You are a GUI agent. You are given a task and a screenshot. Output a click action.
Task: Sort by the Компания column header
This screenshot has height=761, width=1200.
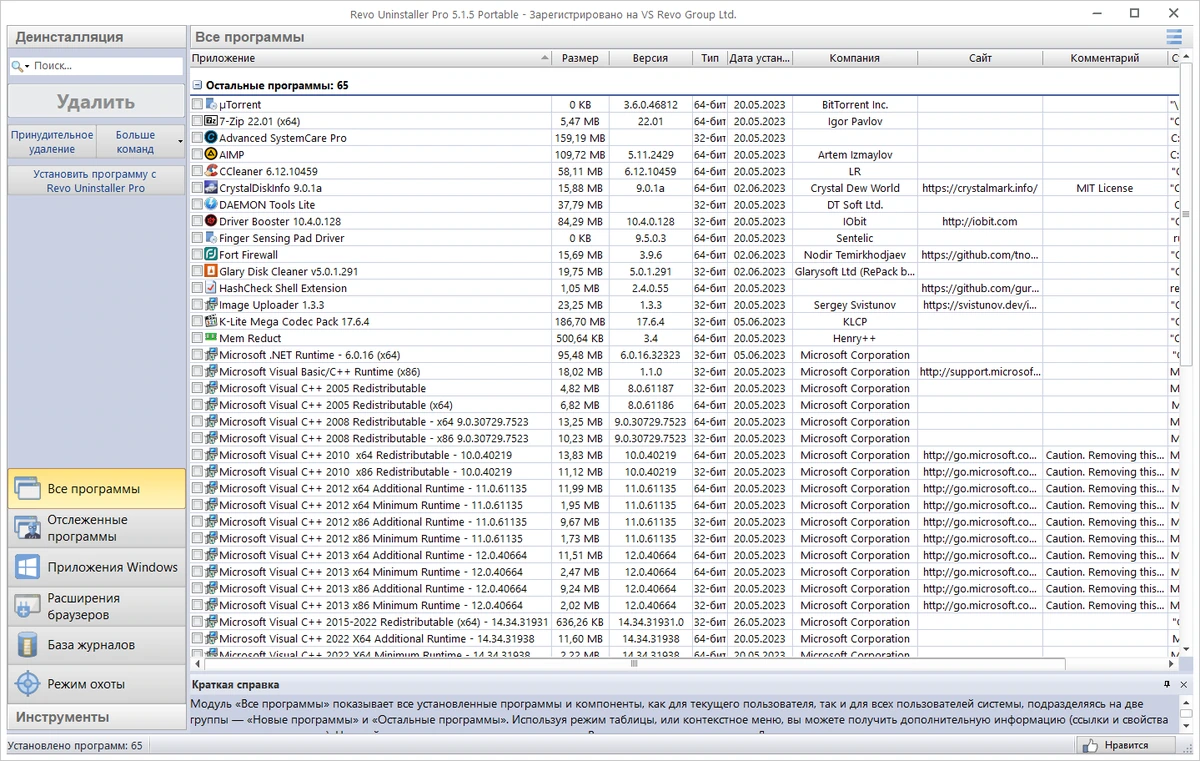pyautogui.click(x=855, y=58)
